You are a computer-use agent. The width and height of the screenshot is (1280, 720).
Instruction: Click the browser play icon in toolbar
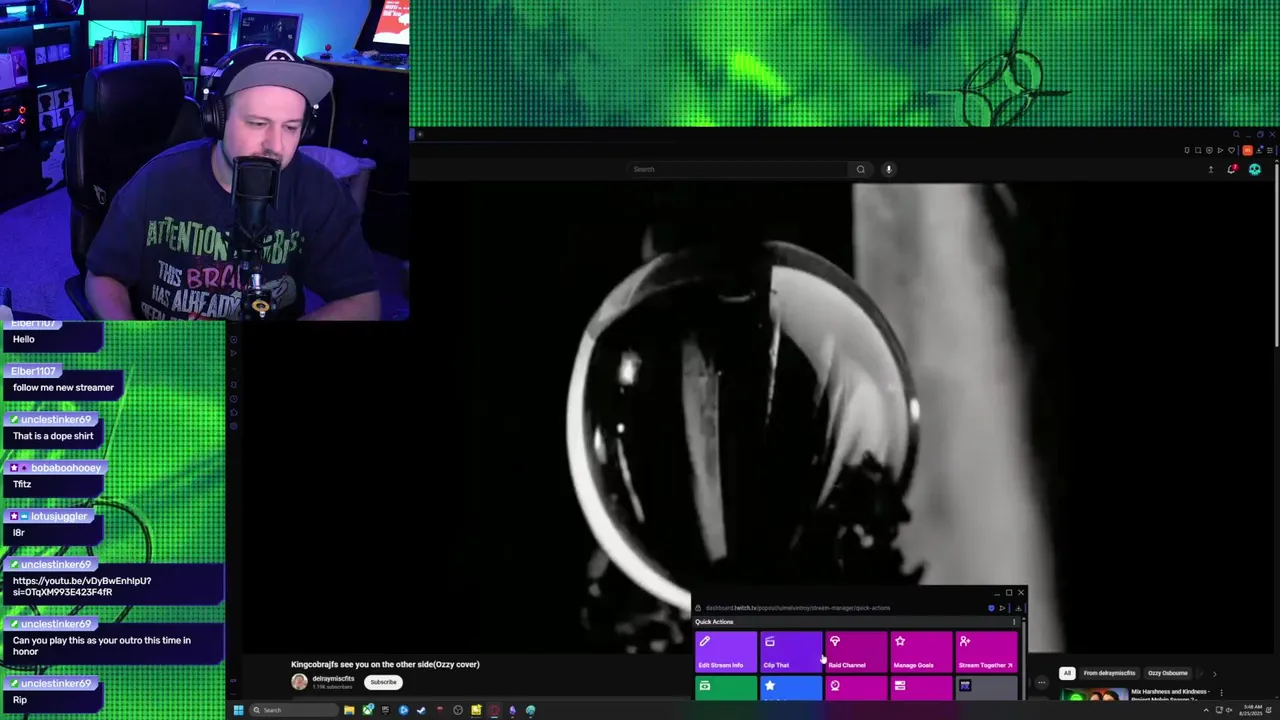tap(1220, 150)
